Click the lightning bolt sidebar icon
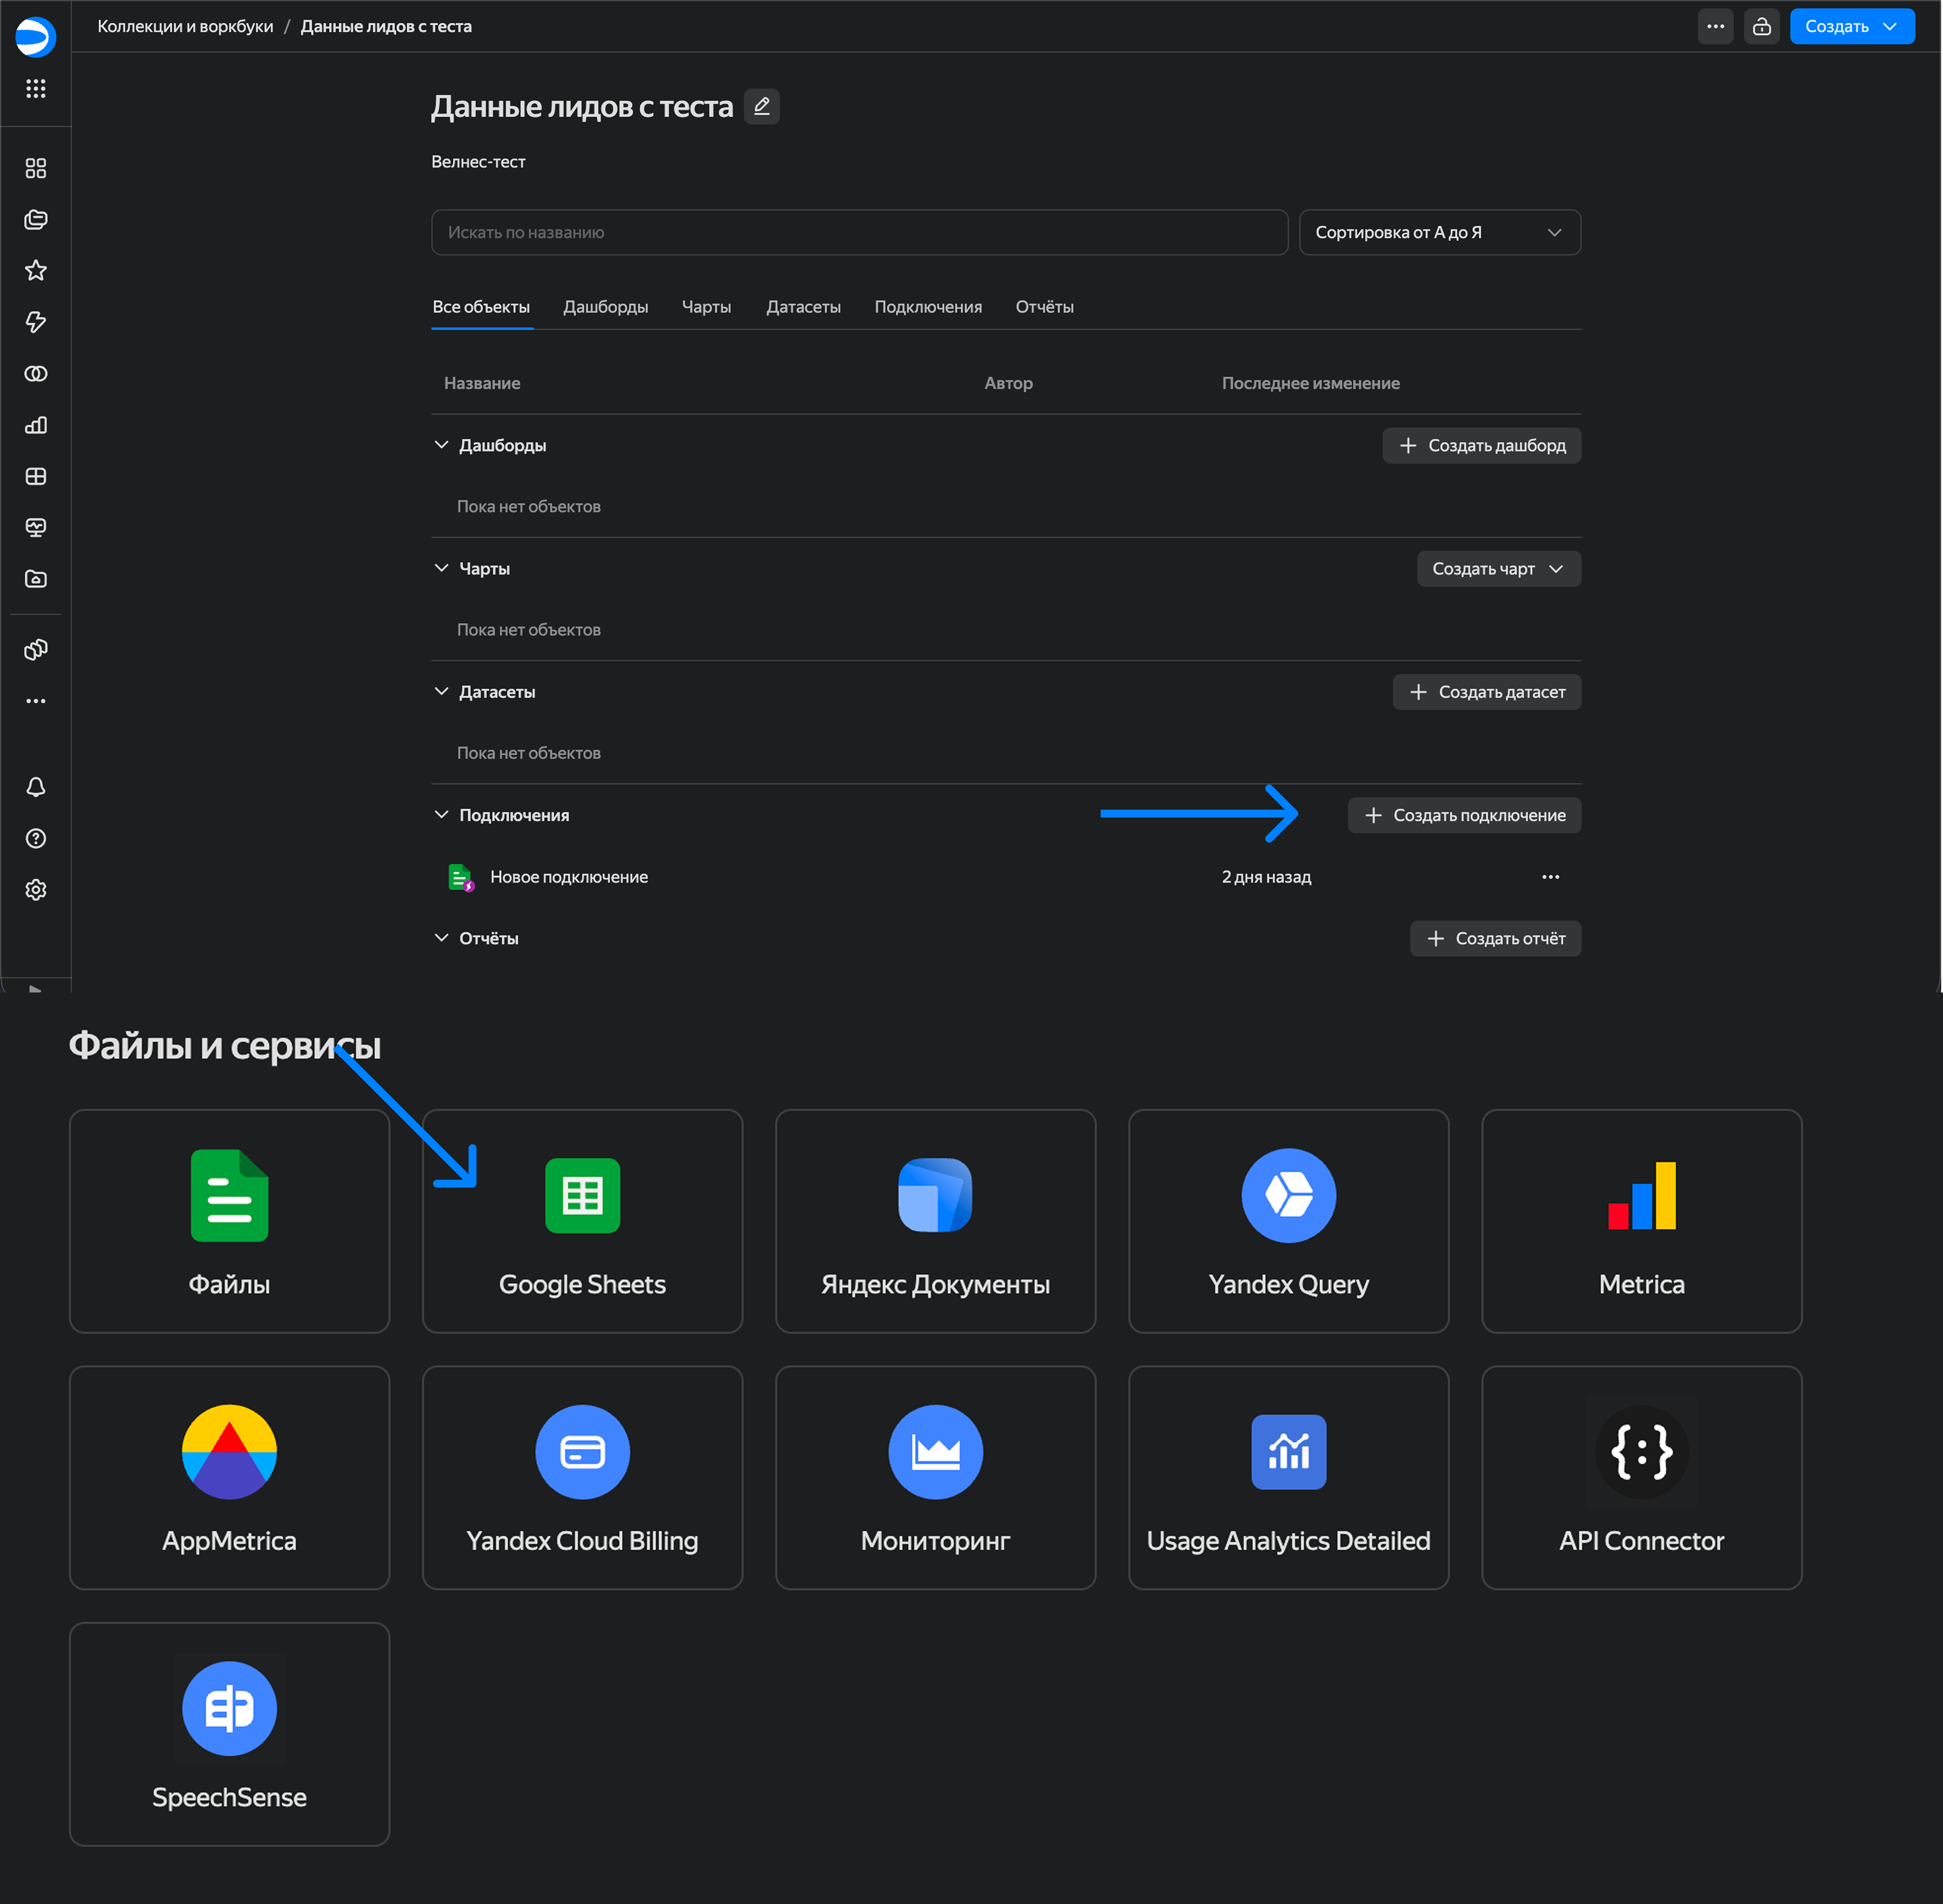The width and height of the screenshot is (1943, 1904). (36, 322)
